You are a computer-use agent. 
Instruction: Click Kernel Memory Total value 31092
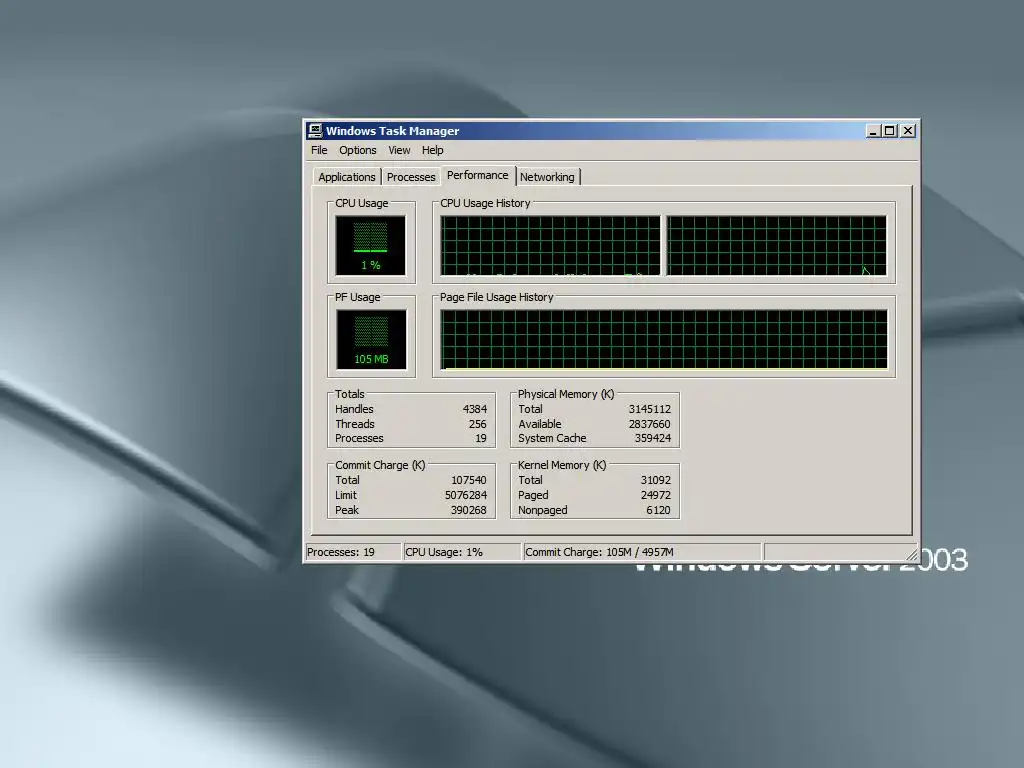656,480
